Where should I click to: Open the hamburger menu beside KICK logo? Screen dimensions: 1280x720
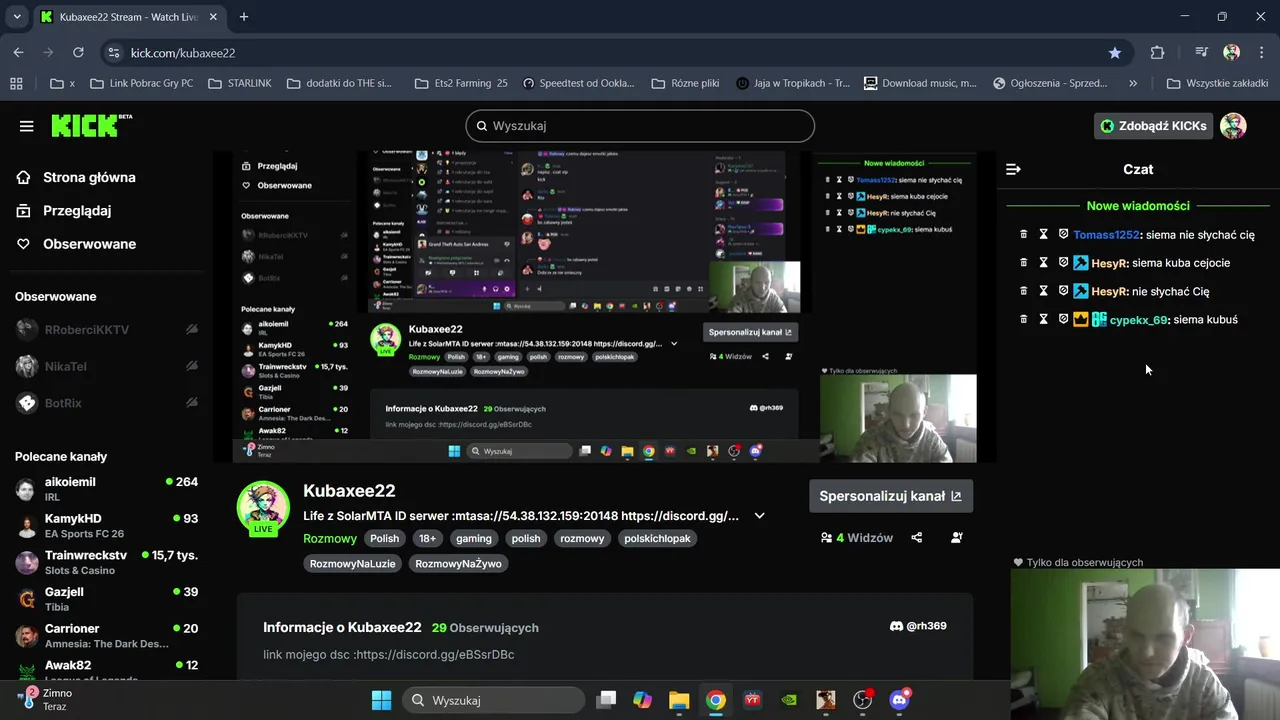[x=26, y=126]
